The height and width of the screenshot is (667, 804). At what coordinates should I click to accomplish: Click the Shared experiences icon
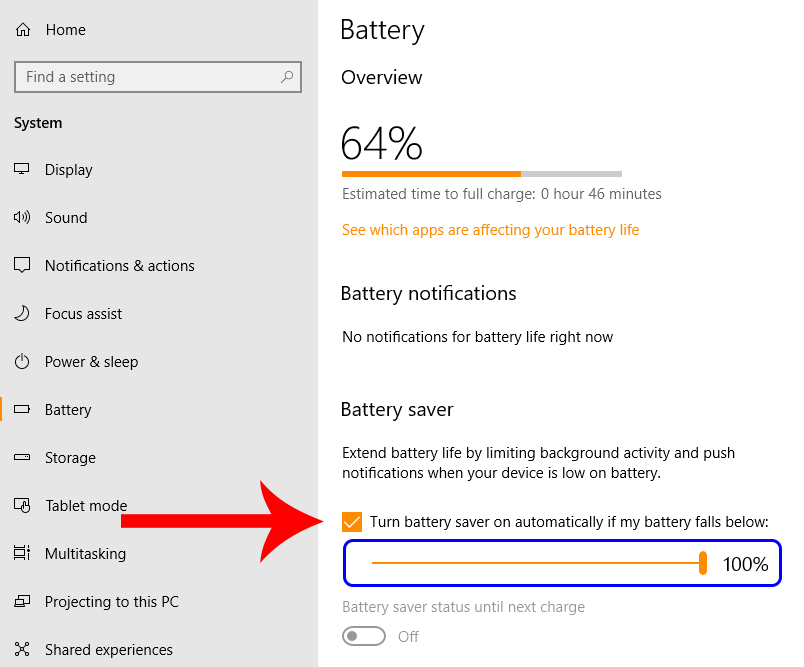point(22,650)
